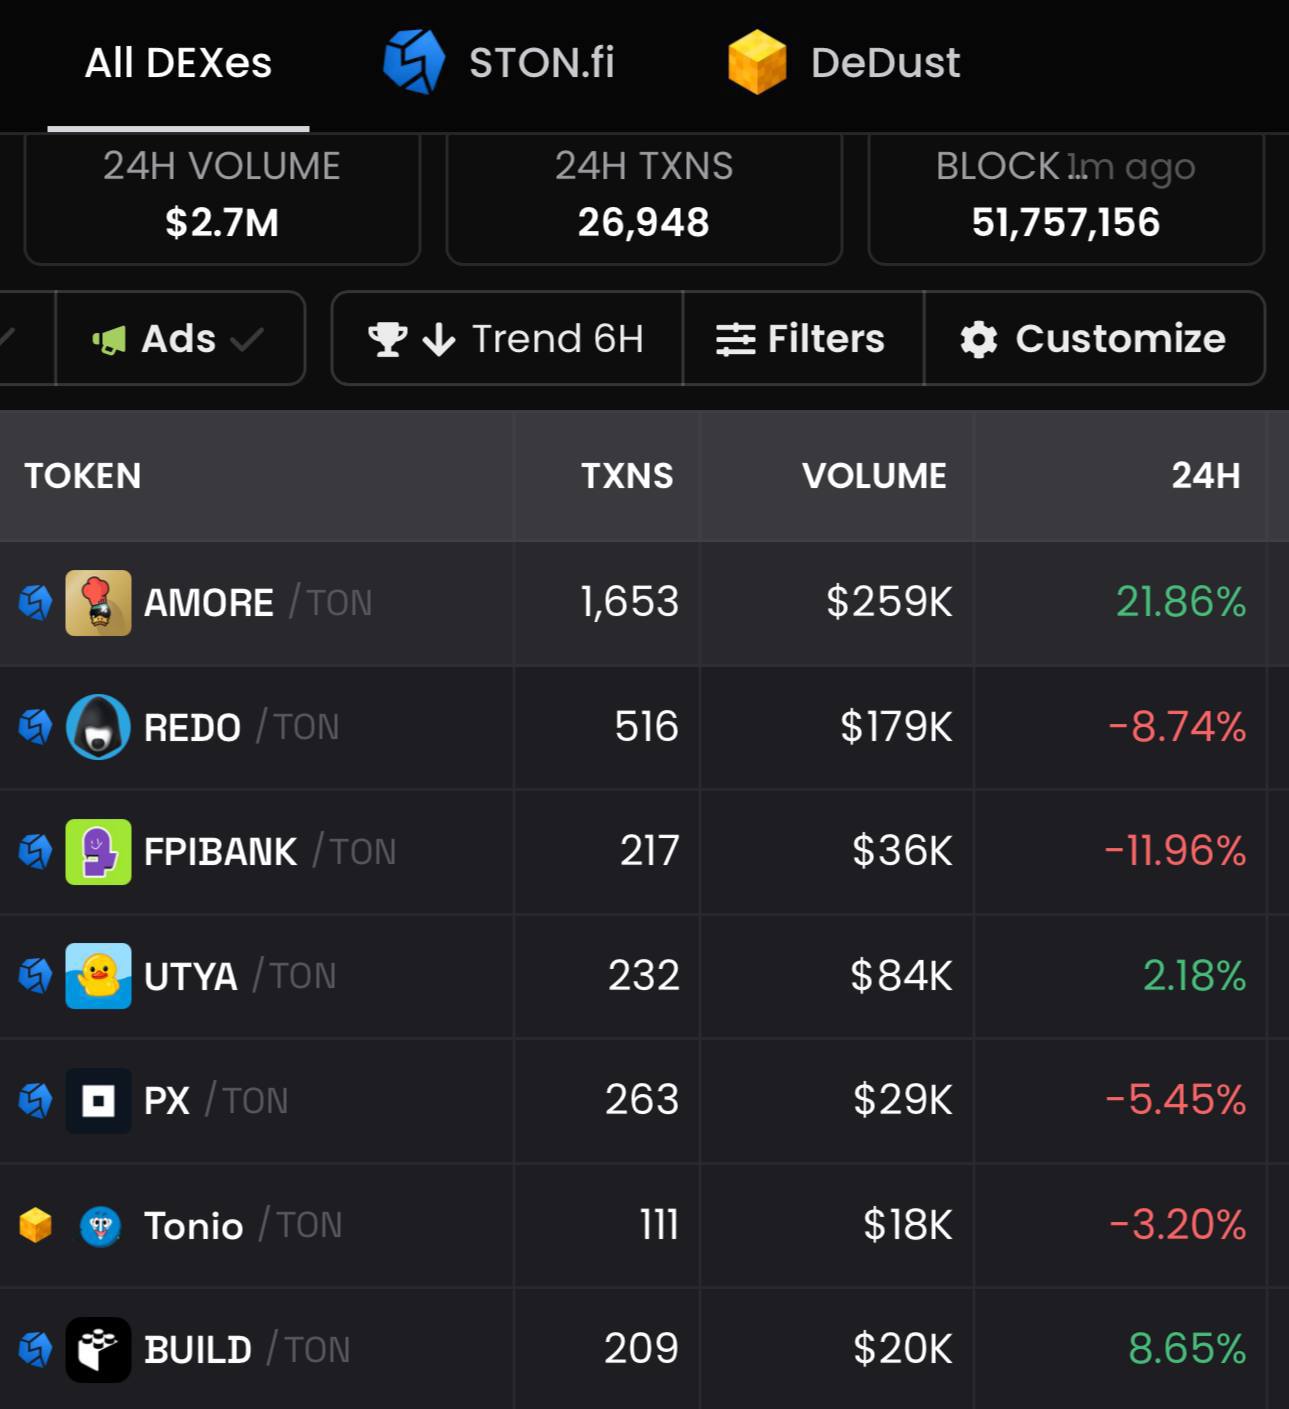
Task: Sort by the 24H column header
Action: [1206, 476]
